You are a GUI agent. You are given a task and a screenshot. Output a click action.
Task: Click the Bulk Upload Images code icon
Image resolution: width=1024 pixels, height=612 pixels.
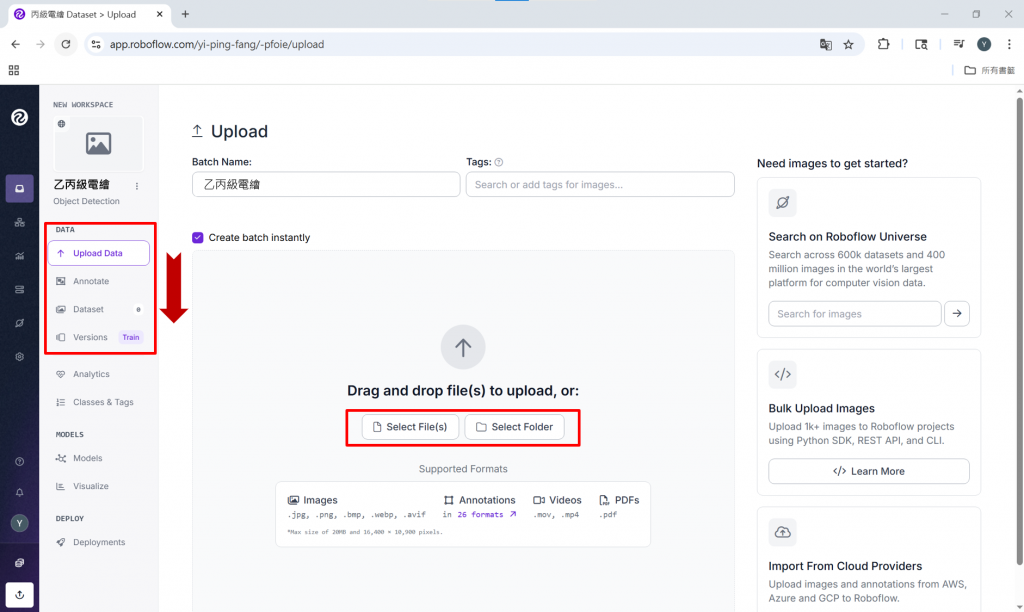tap(782, 374)
